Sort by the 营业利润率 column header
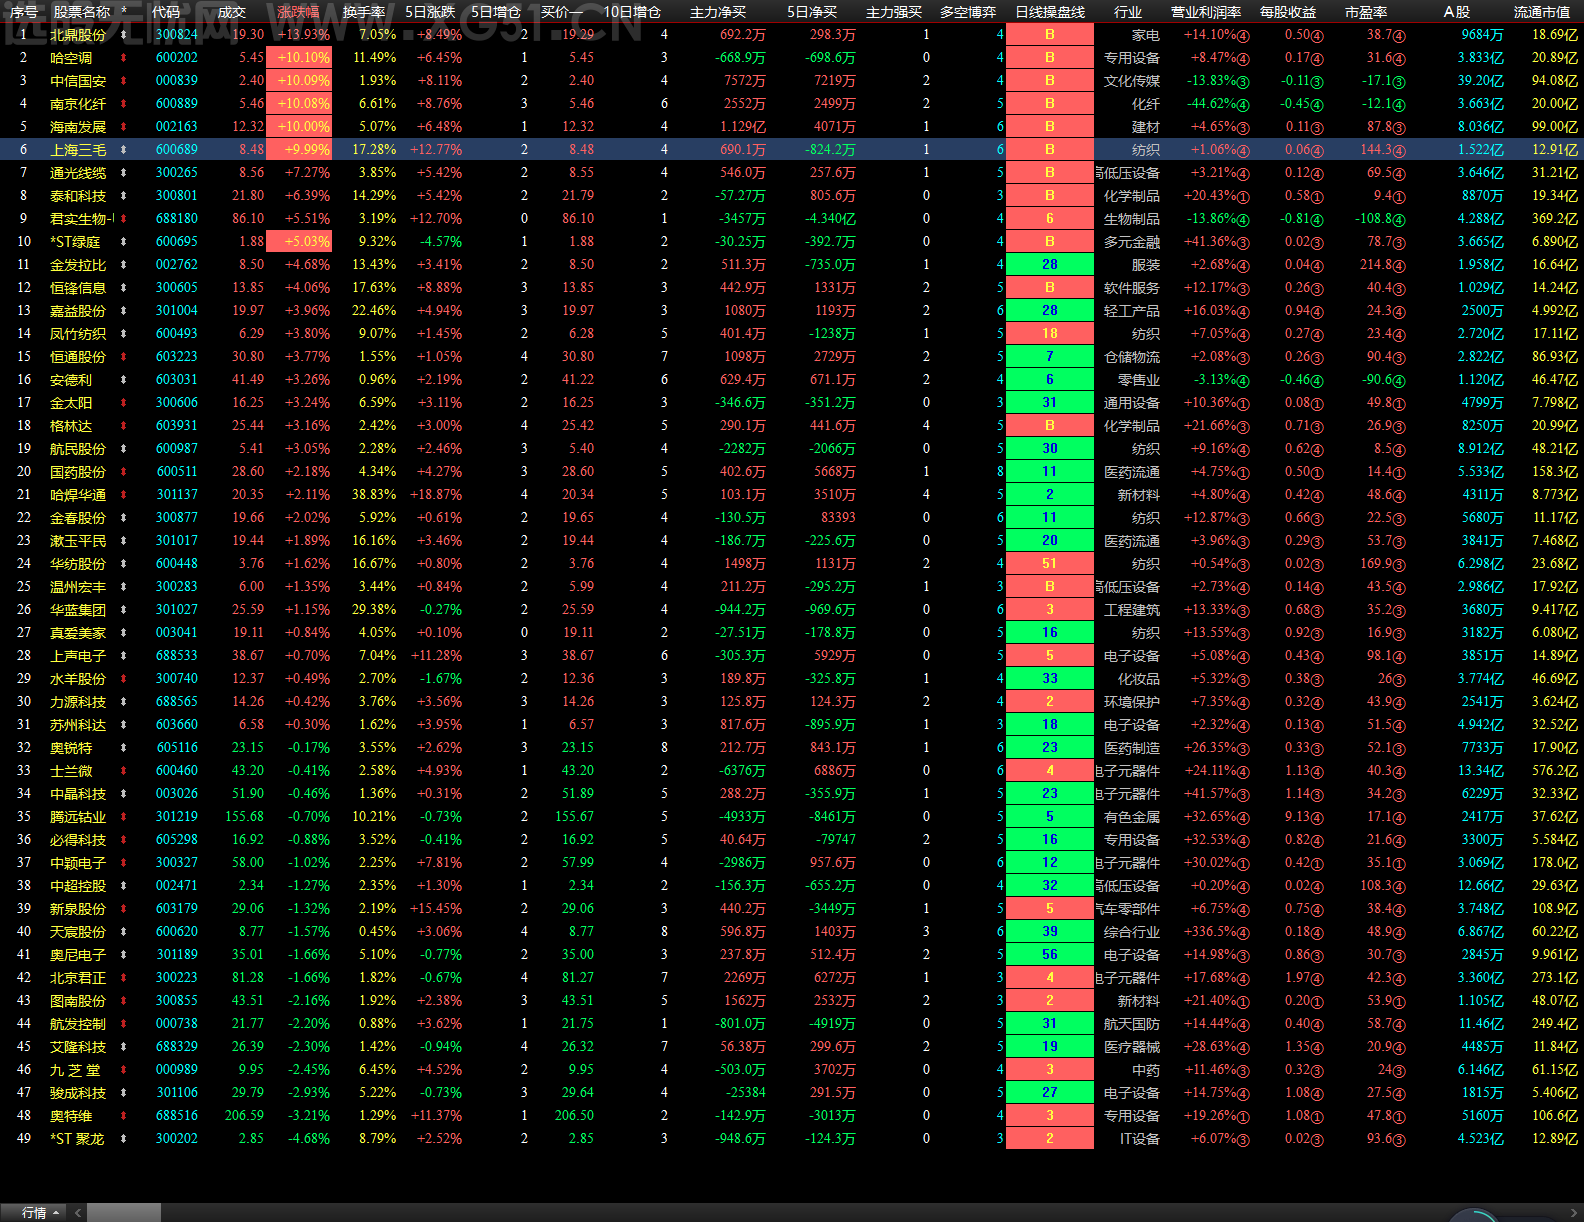Viewport: 1584px width, 1222px height. point(1206,12)
